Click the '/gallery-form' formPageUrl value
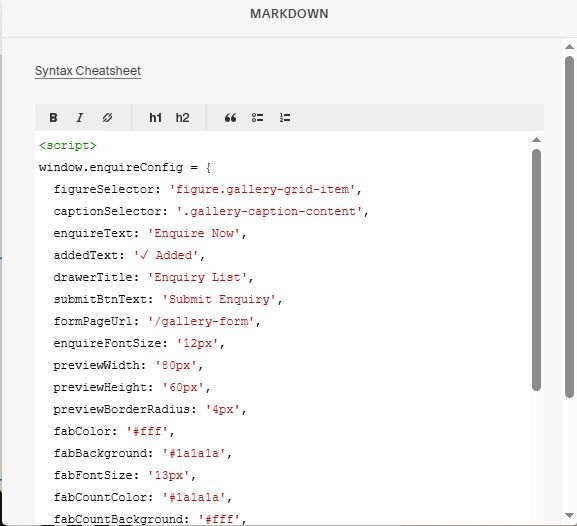 point(201,321)
